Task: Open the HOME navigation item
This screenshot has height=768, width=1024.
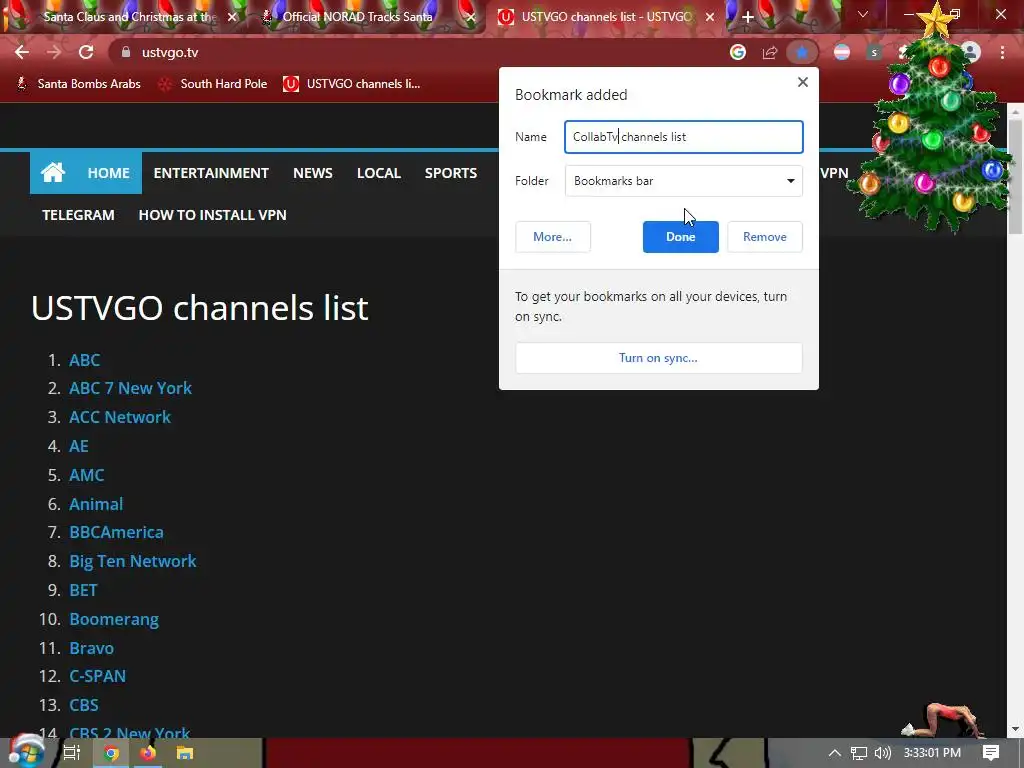Action: click(108, 173)
